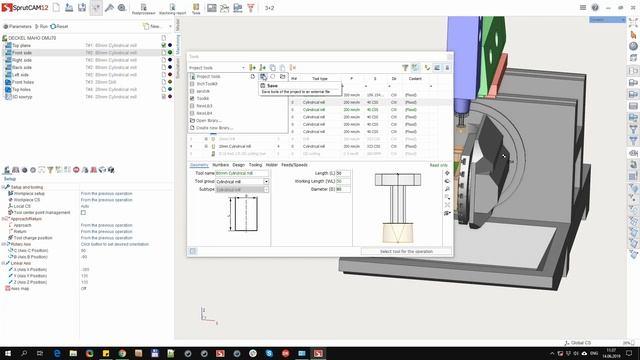This screenshot has width=640, height=360.
Task: Select the Workpiece setup parameter
Action: click(29, 193)
